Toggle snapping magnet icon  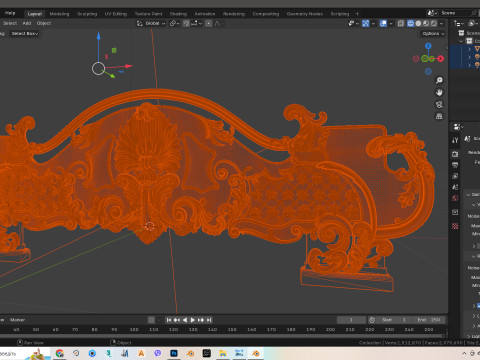(186, 23)
